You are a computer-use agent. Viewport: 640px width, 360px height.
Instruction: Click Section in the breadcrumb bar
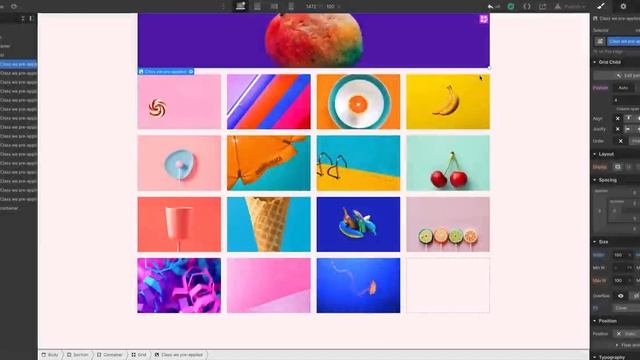78,355
